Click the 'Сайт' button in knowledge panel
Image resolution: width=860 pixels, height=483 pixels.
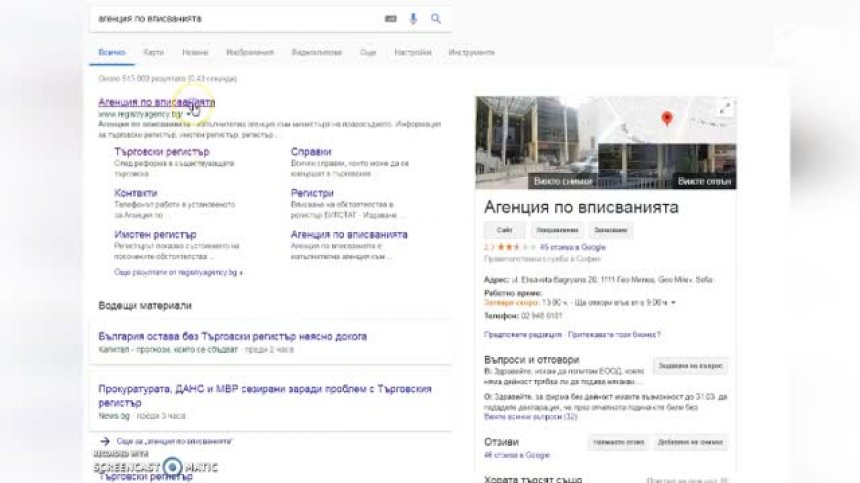click(x=505, y=230)
